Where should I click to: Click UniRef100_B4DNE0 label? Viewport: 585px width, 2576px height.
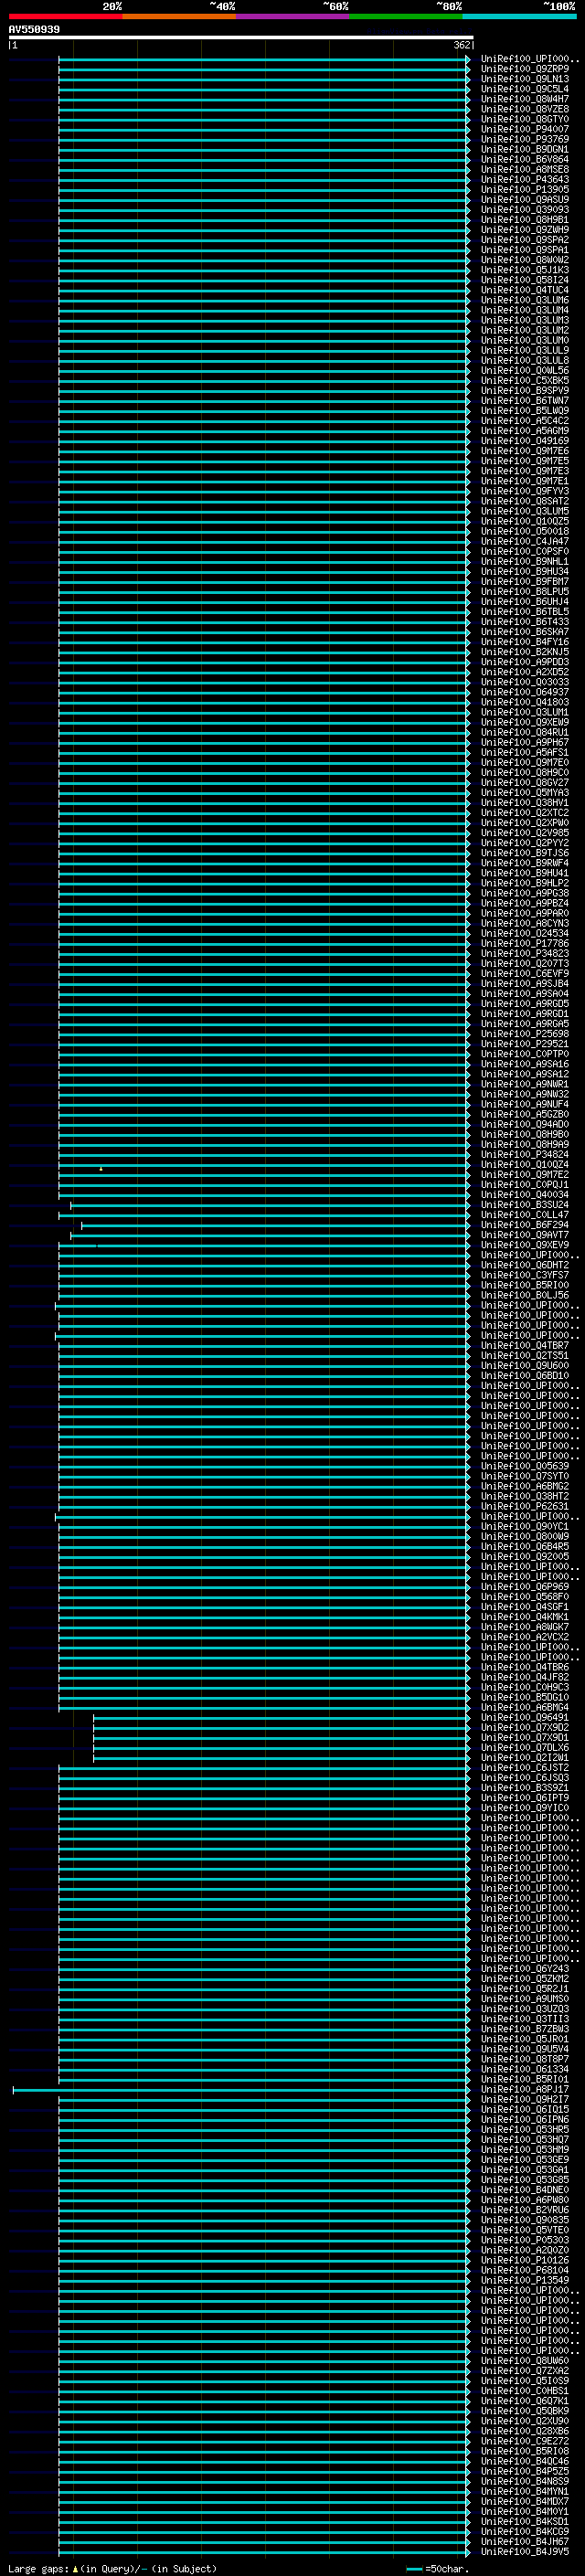[x=524, y=2190]
